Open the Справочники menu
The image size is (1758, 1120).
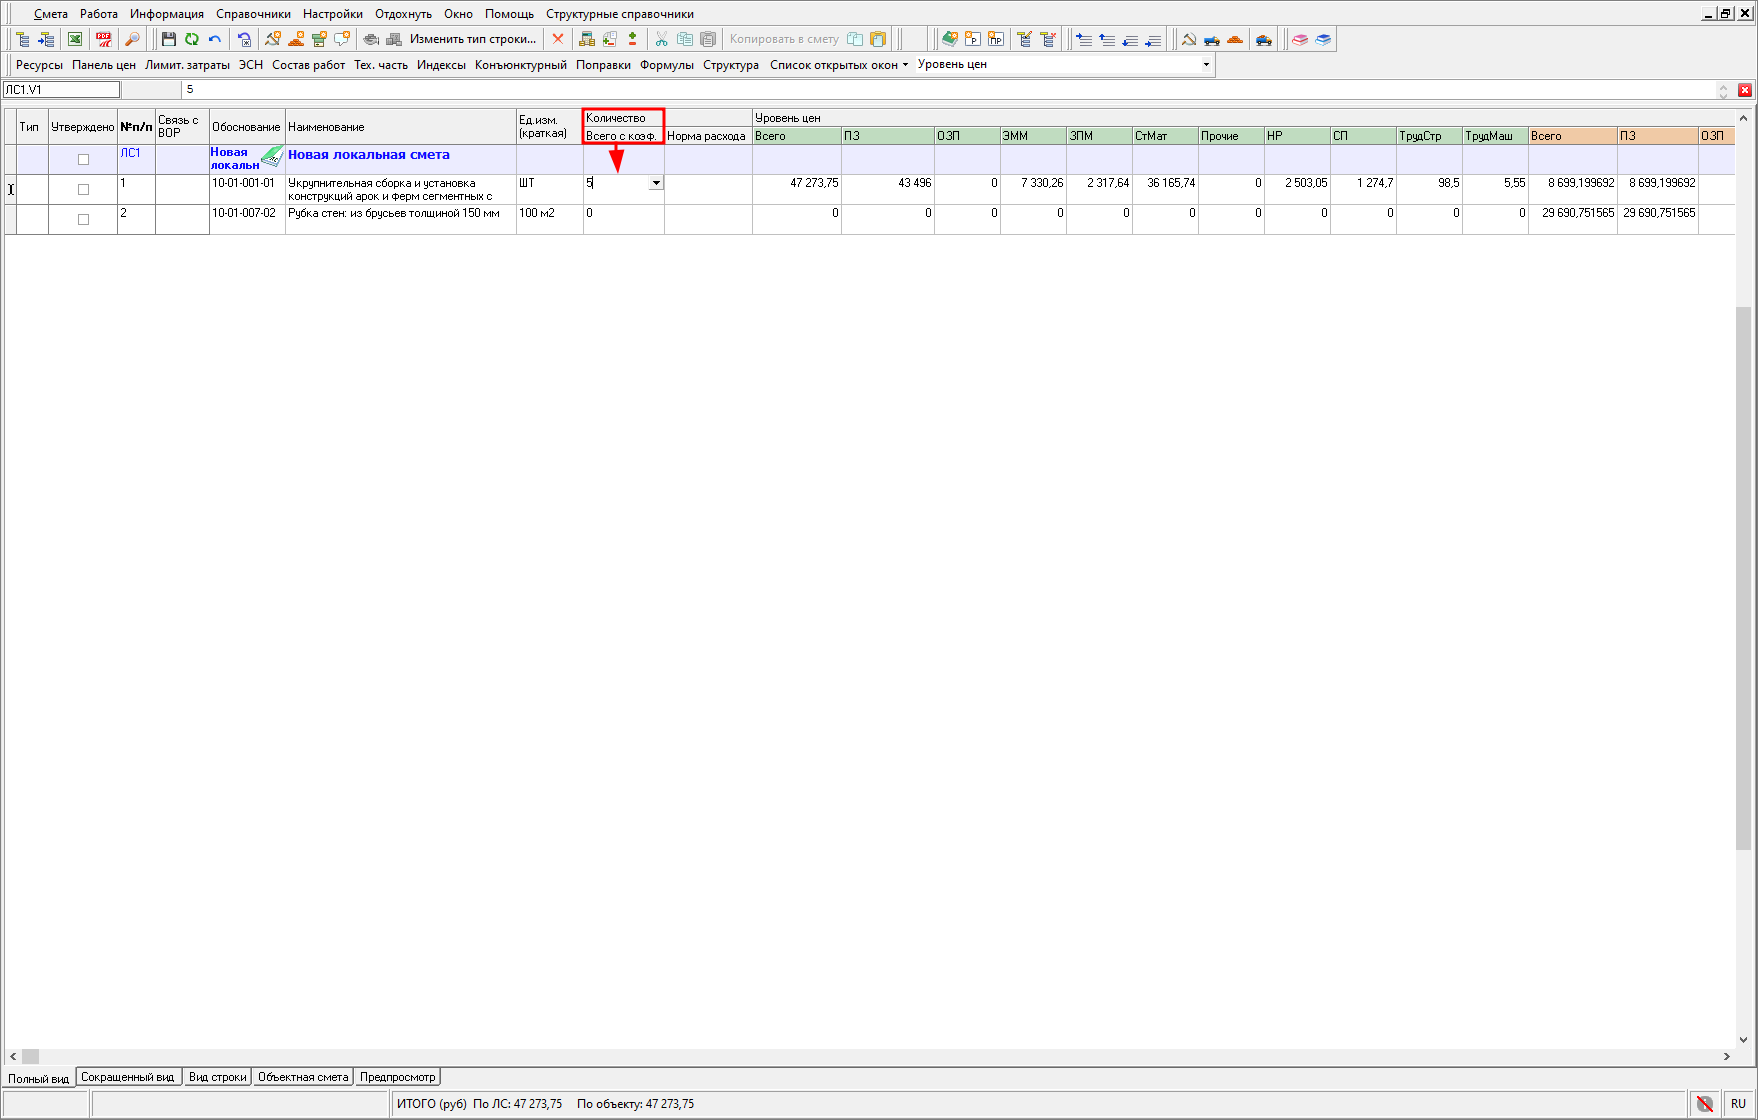point(253,14)
